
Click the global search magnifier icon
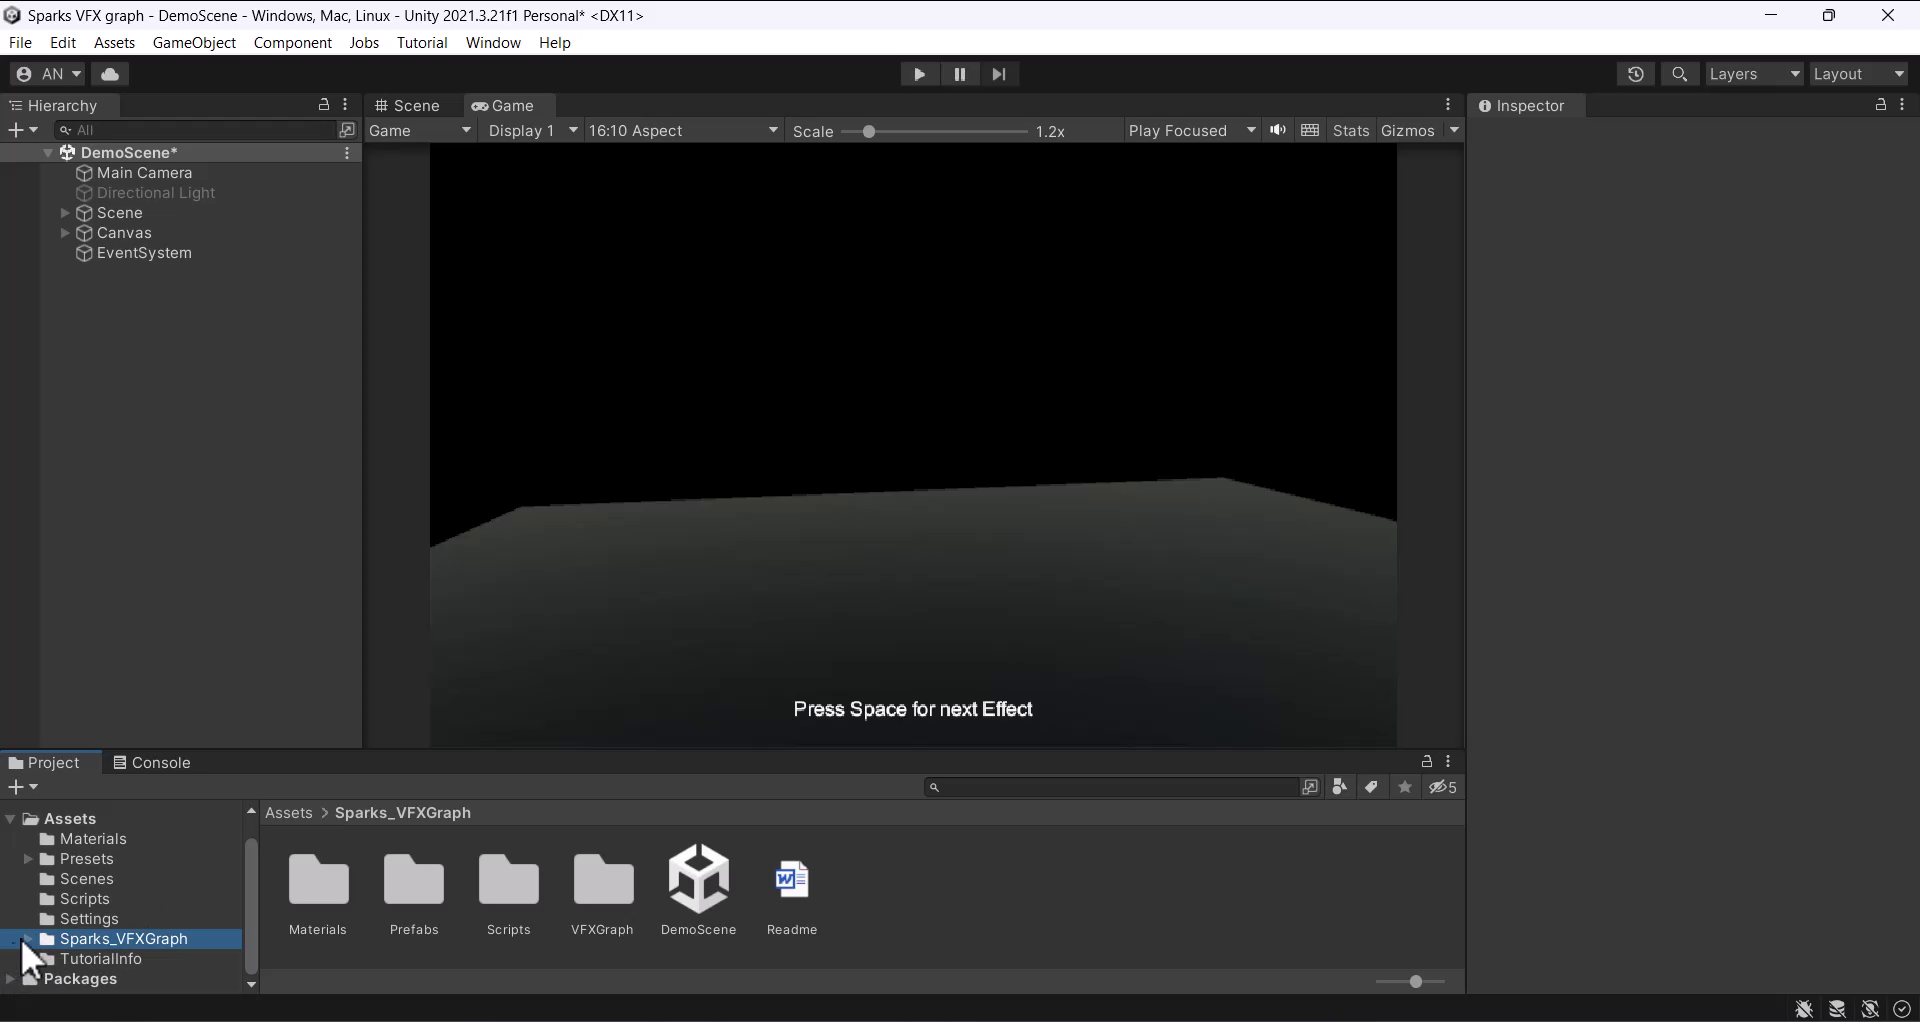pyautogui.click(x=1680, y=74)
